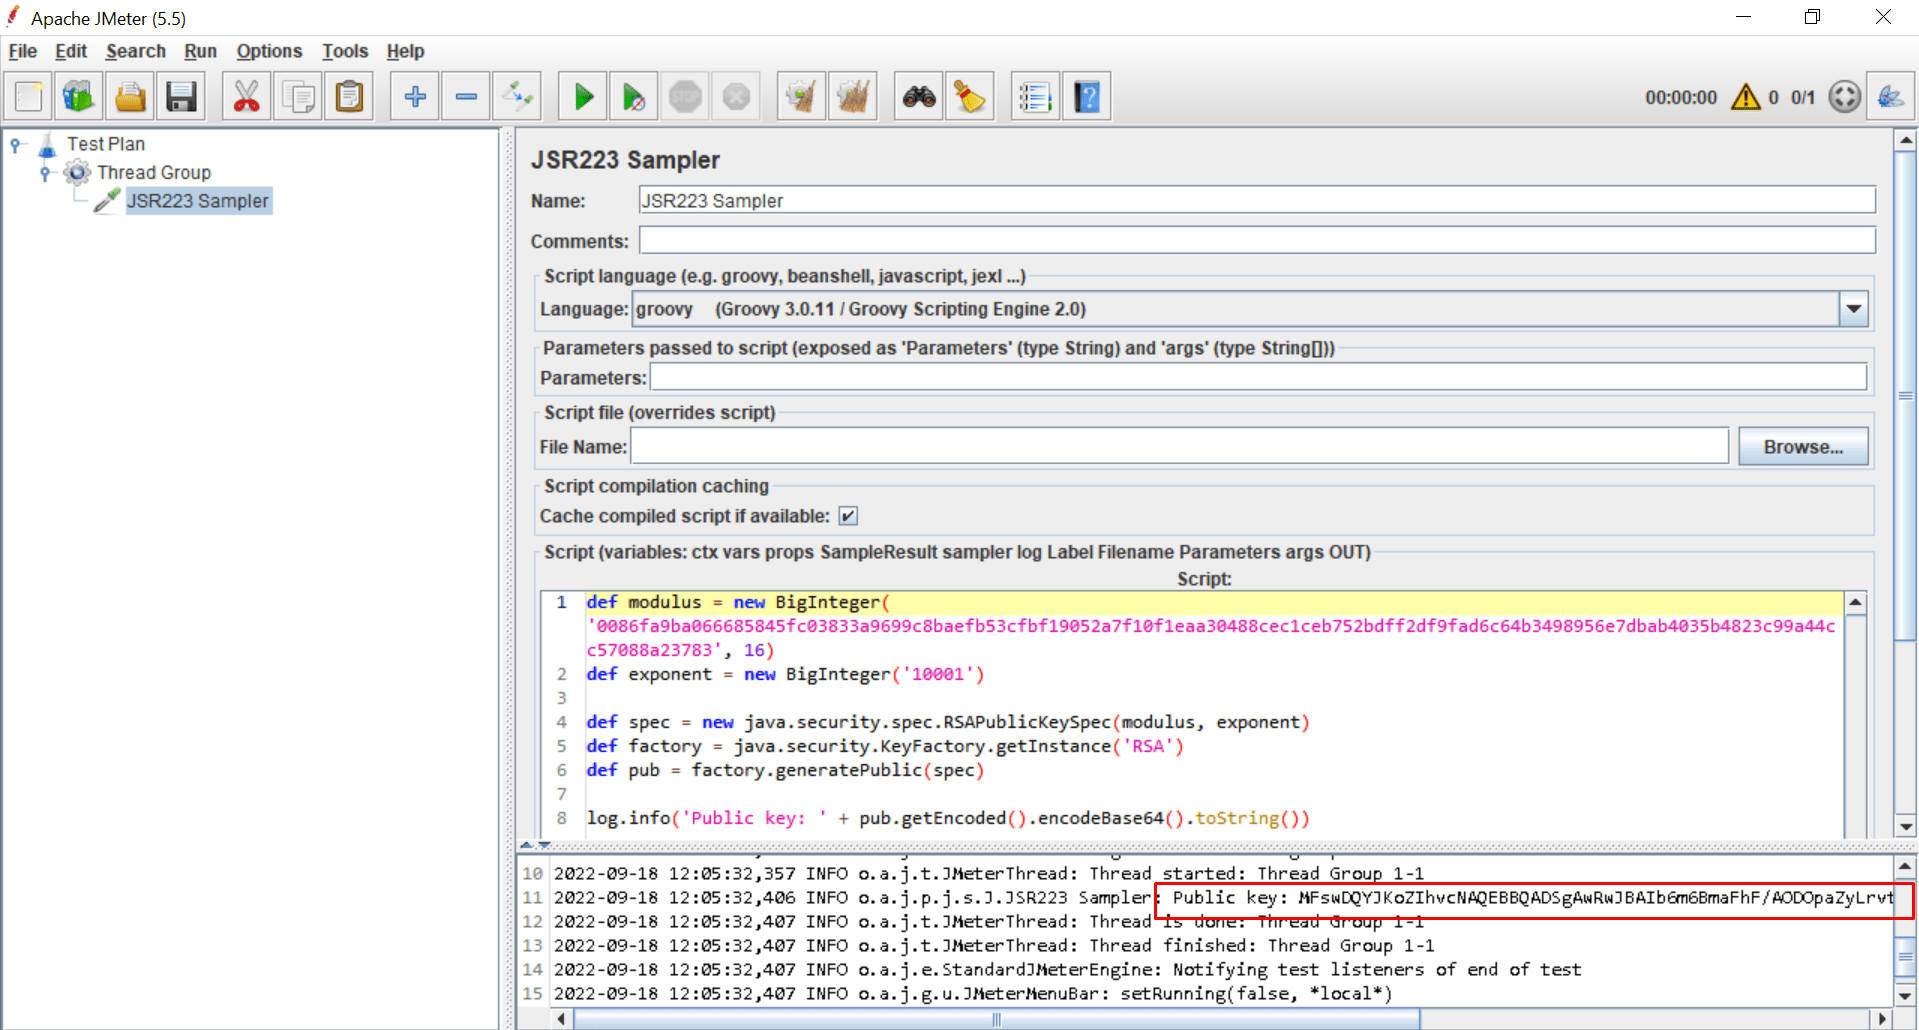Click the main panel scroll-down arrow
Screen dimensions: 1919x1030
[1905, 827]
